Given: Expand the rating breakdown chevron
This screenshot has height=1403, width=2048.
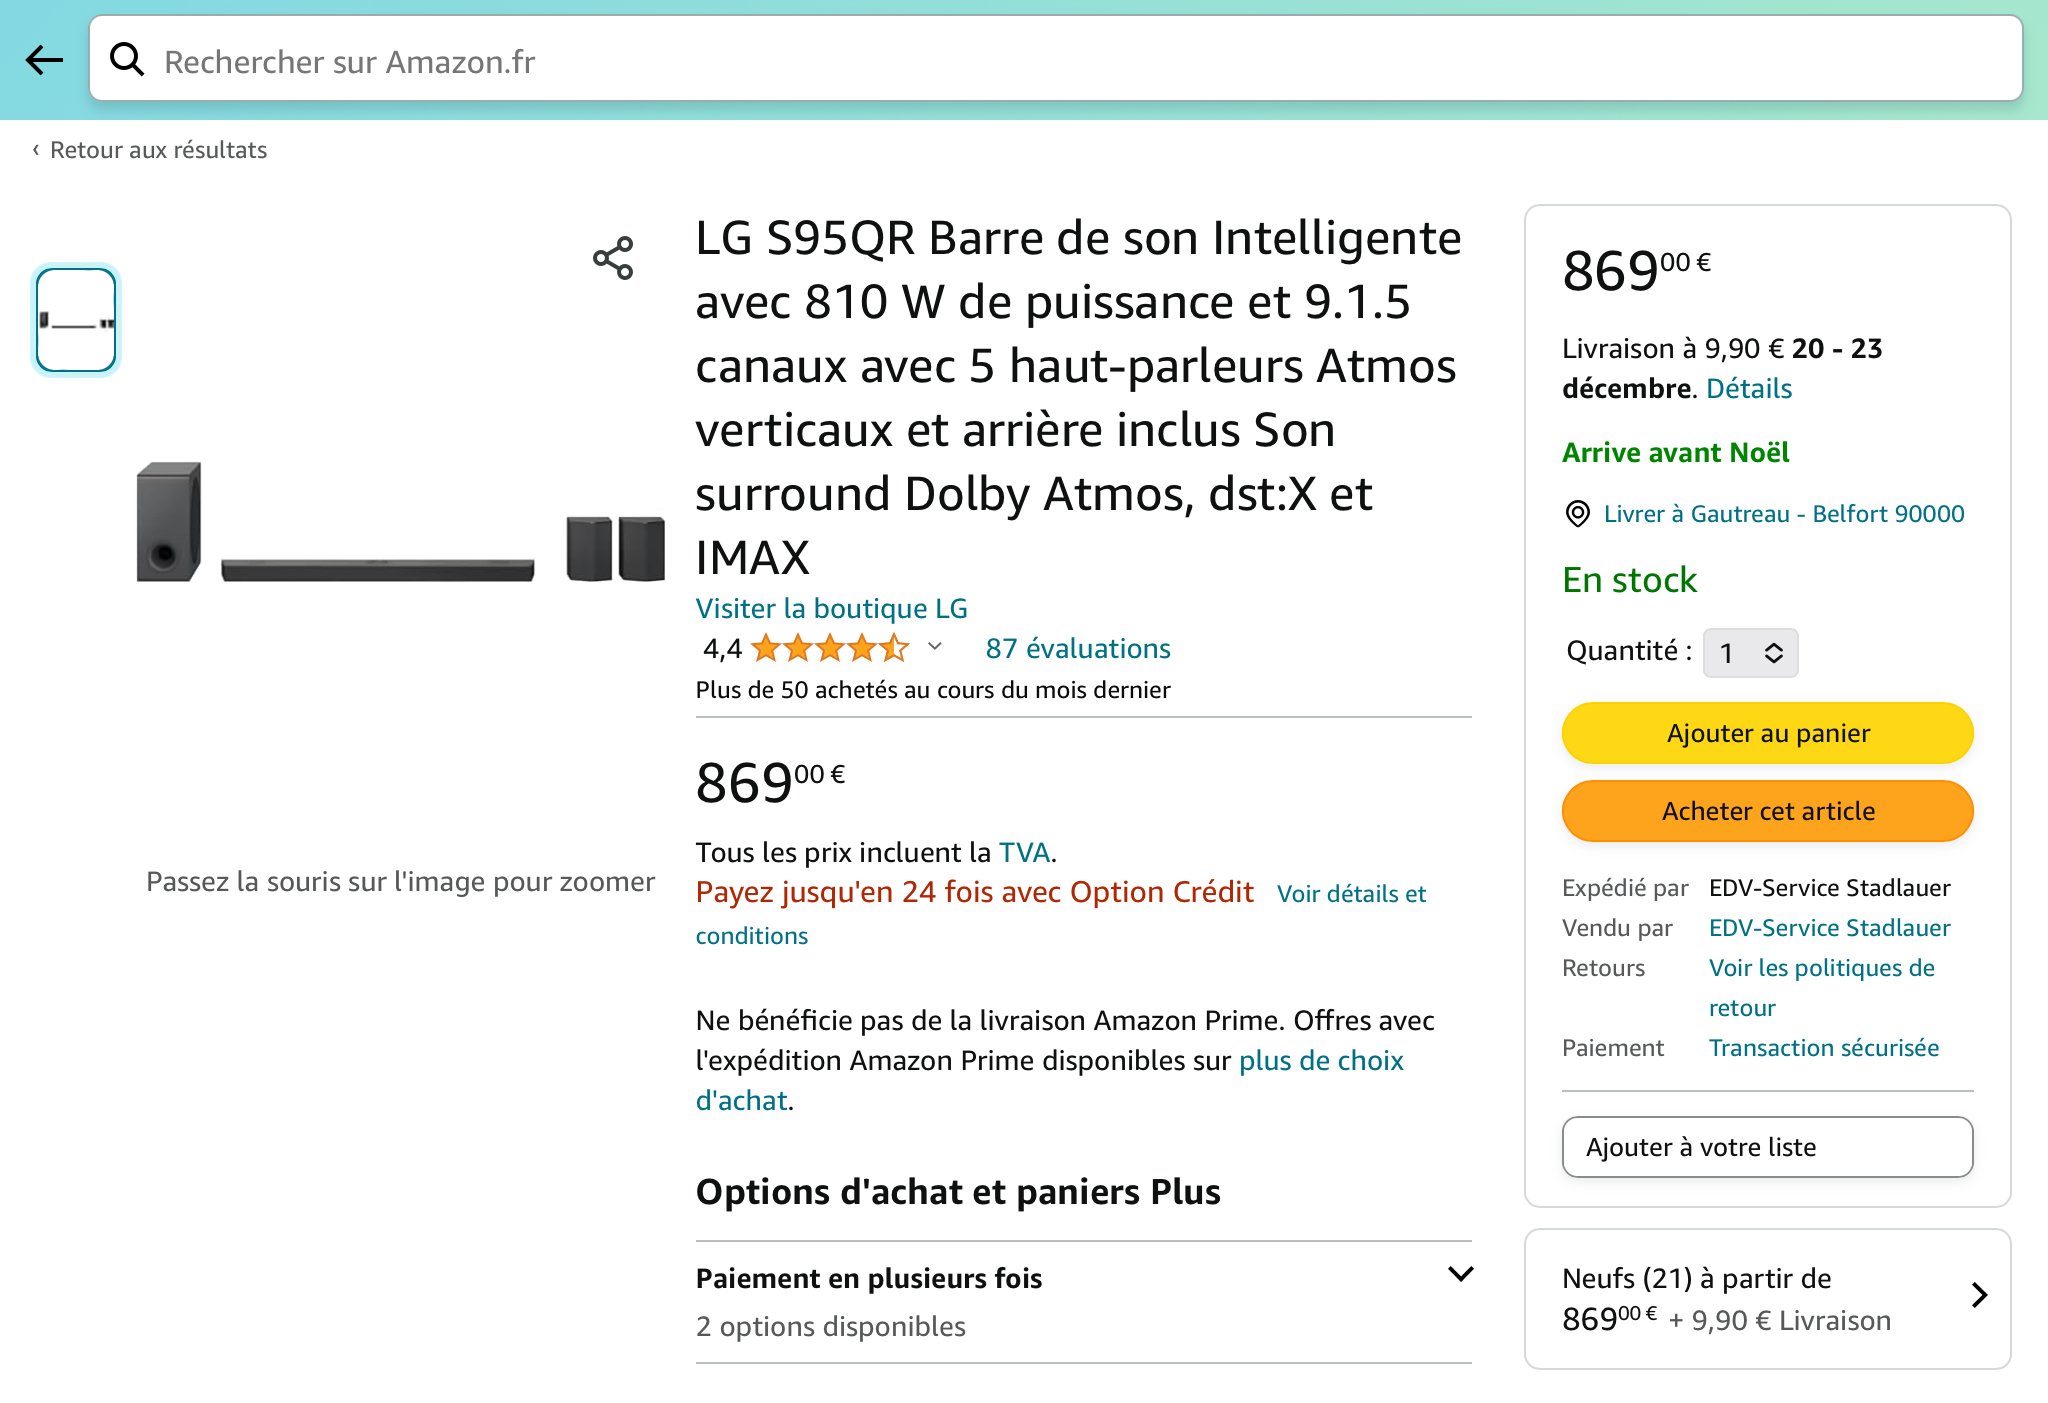Looking at the screenshot, I should (x=935, y=647).
